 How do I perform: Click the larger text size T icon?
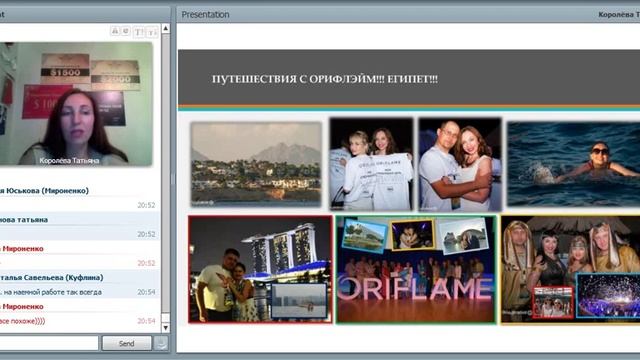coord(138,32)
